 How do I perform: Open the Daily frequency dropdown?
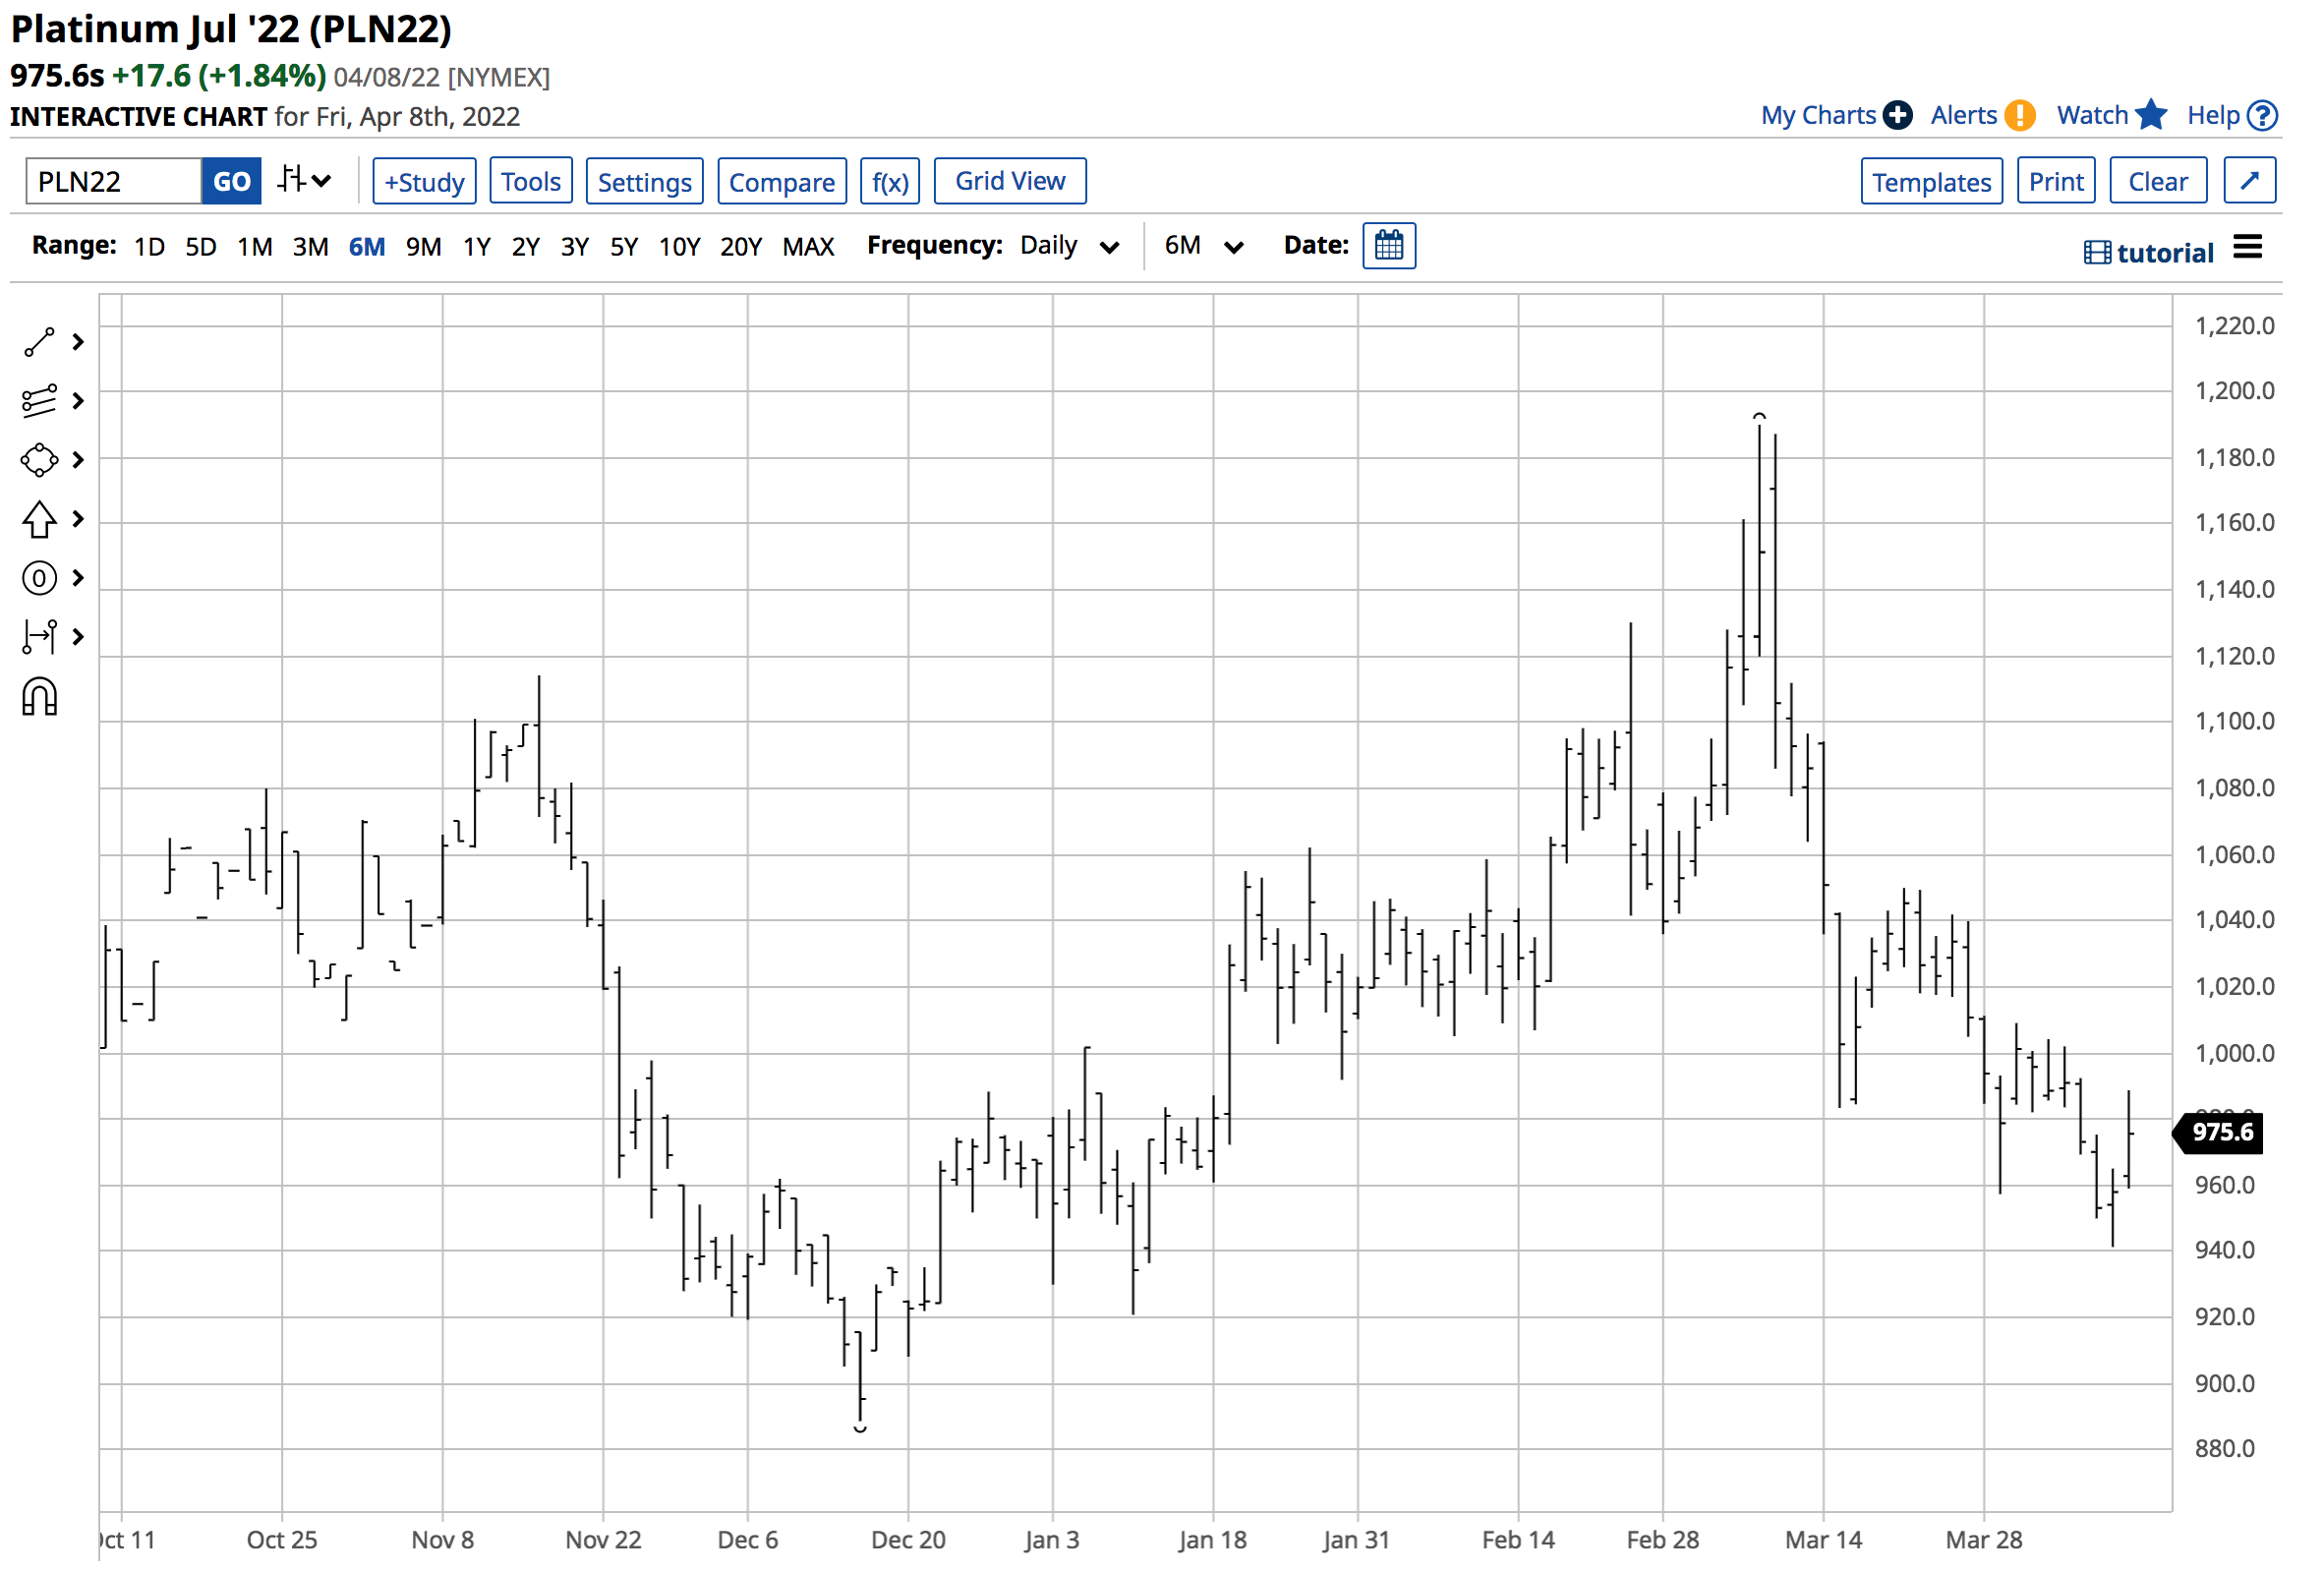point(1070,246)
